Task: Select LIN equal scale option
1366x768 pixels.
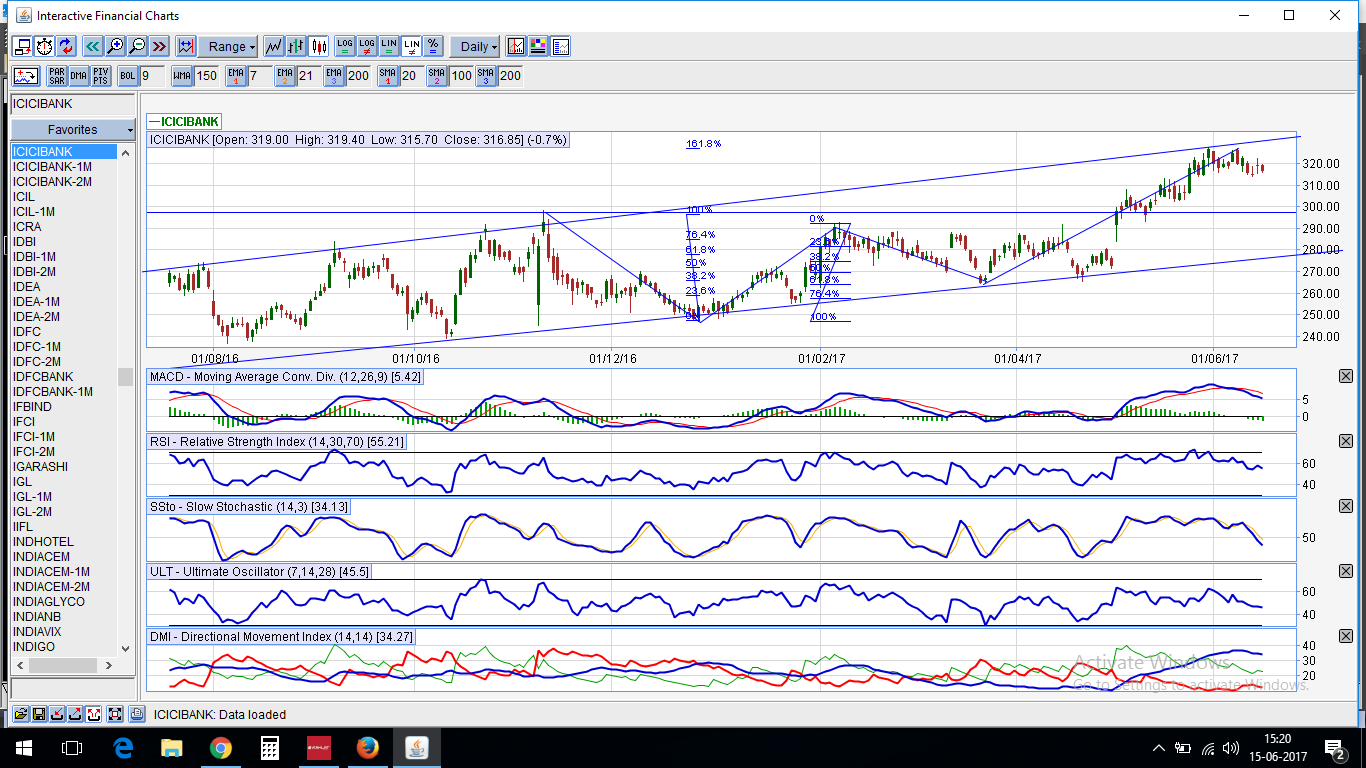Action: point(389,46)
